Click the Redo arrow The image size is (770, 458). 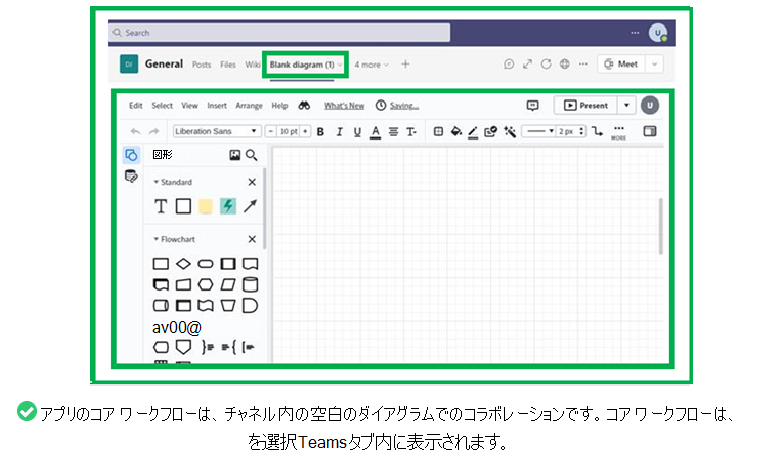(x=154, y=131)
